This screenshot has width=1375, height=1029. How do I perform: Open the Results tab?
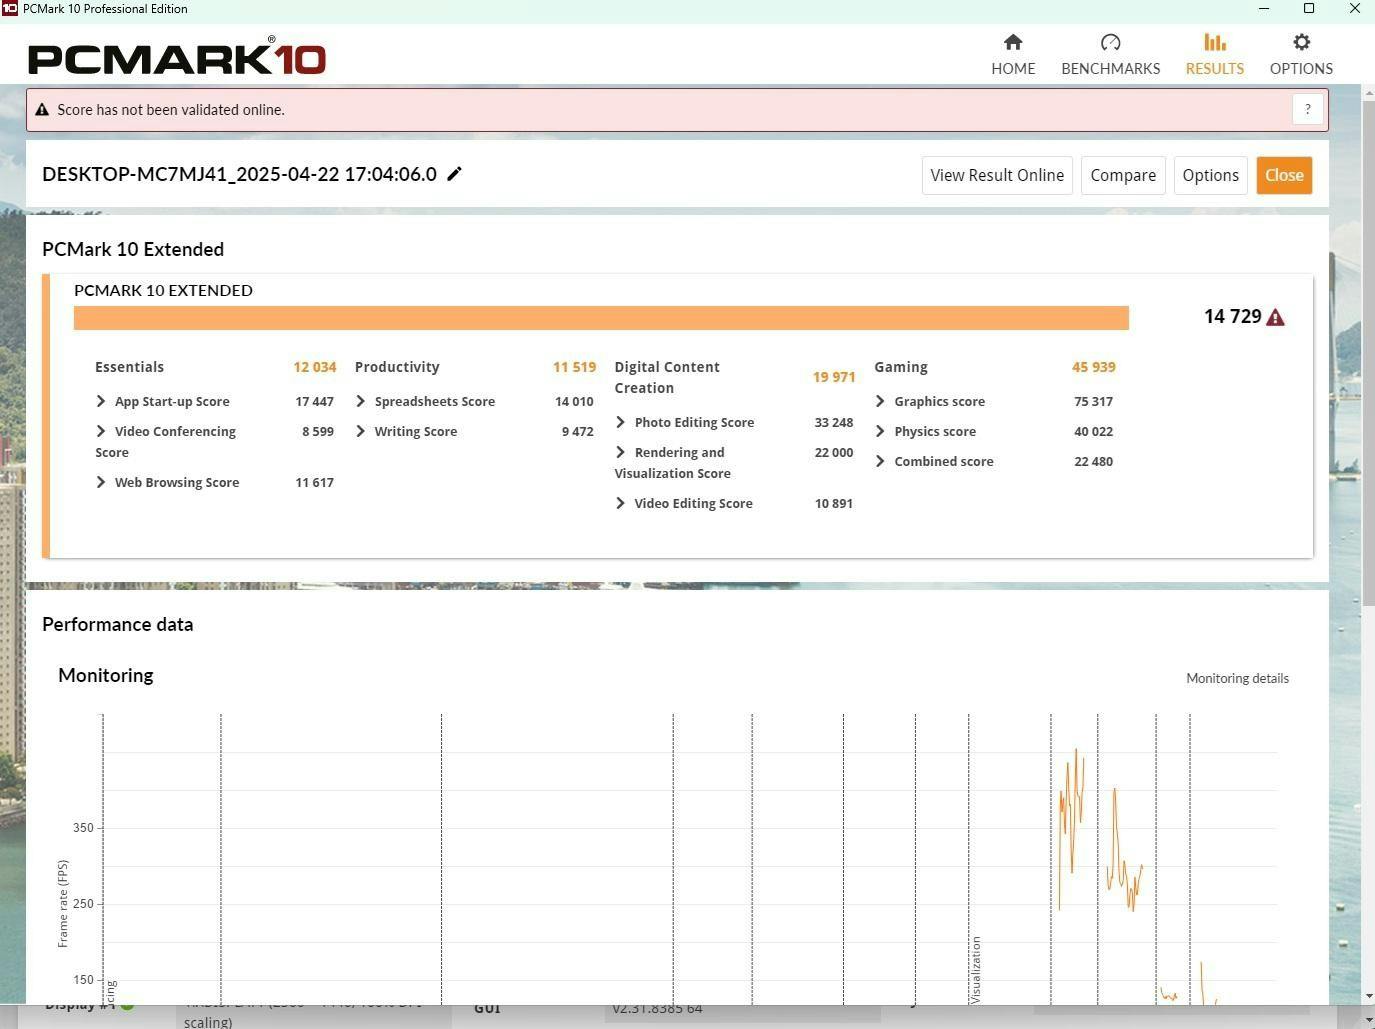(x=1214, y=54)
